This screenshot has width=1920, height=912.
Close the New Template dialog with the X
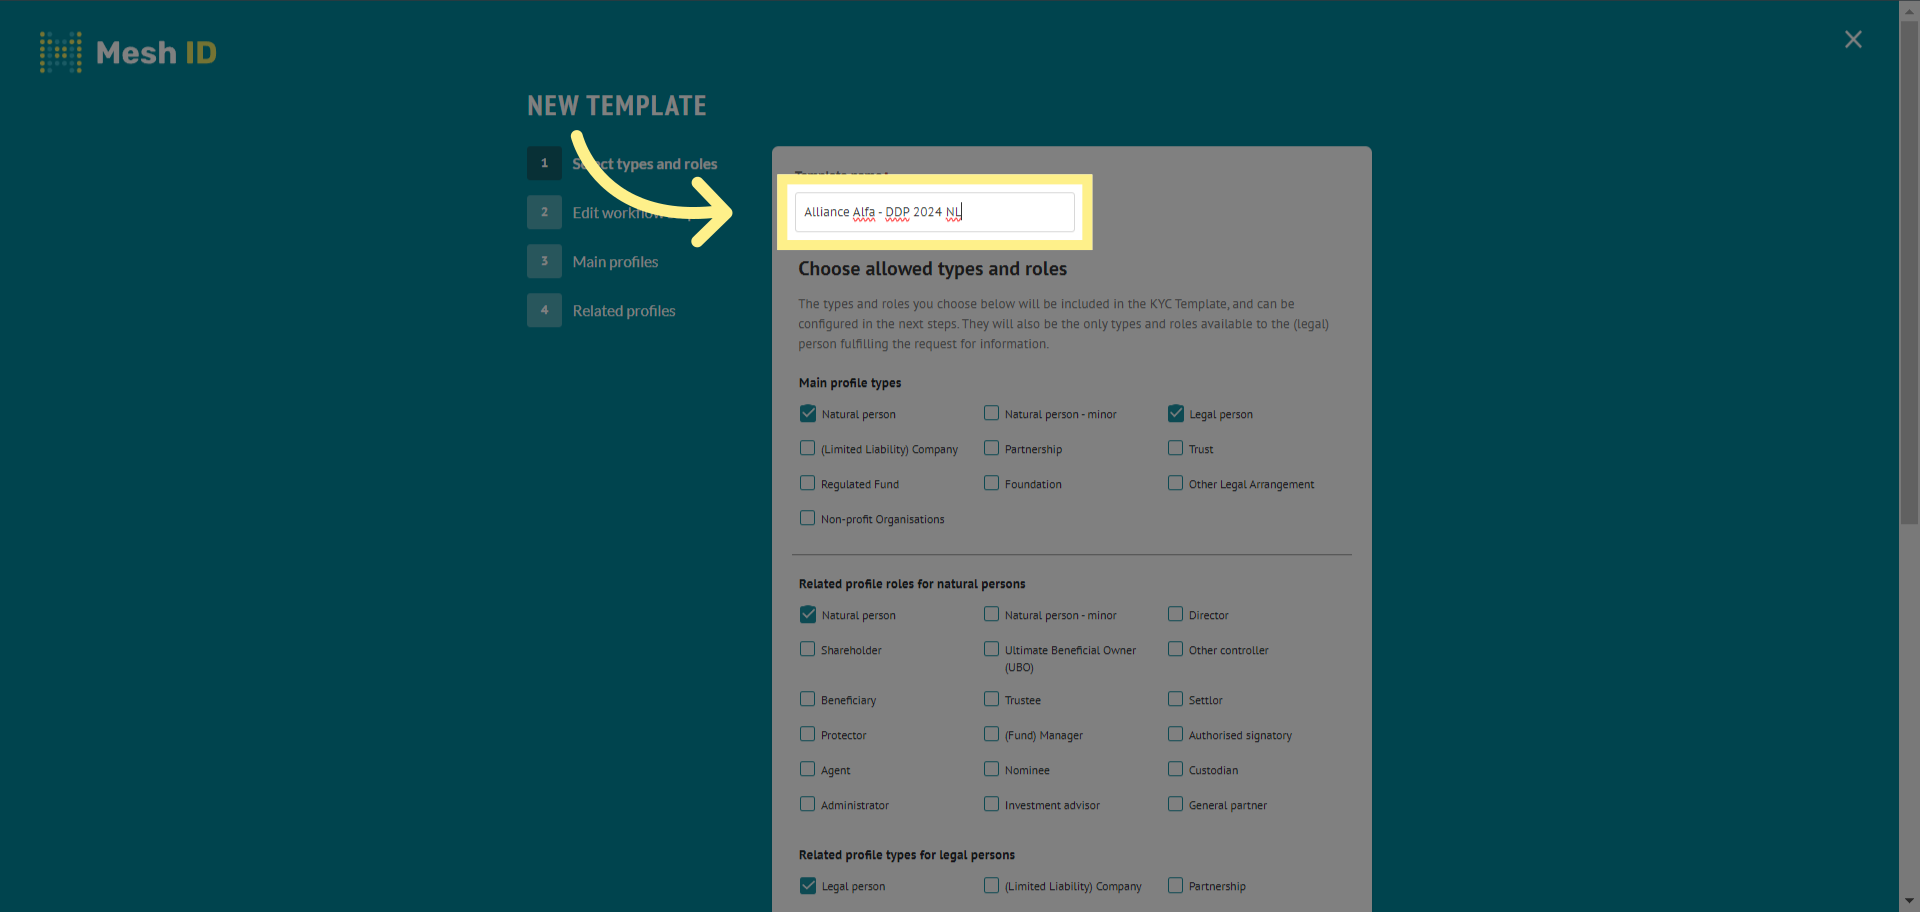pyautogui.click(x=1853, y=39)
